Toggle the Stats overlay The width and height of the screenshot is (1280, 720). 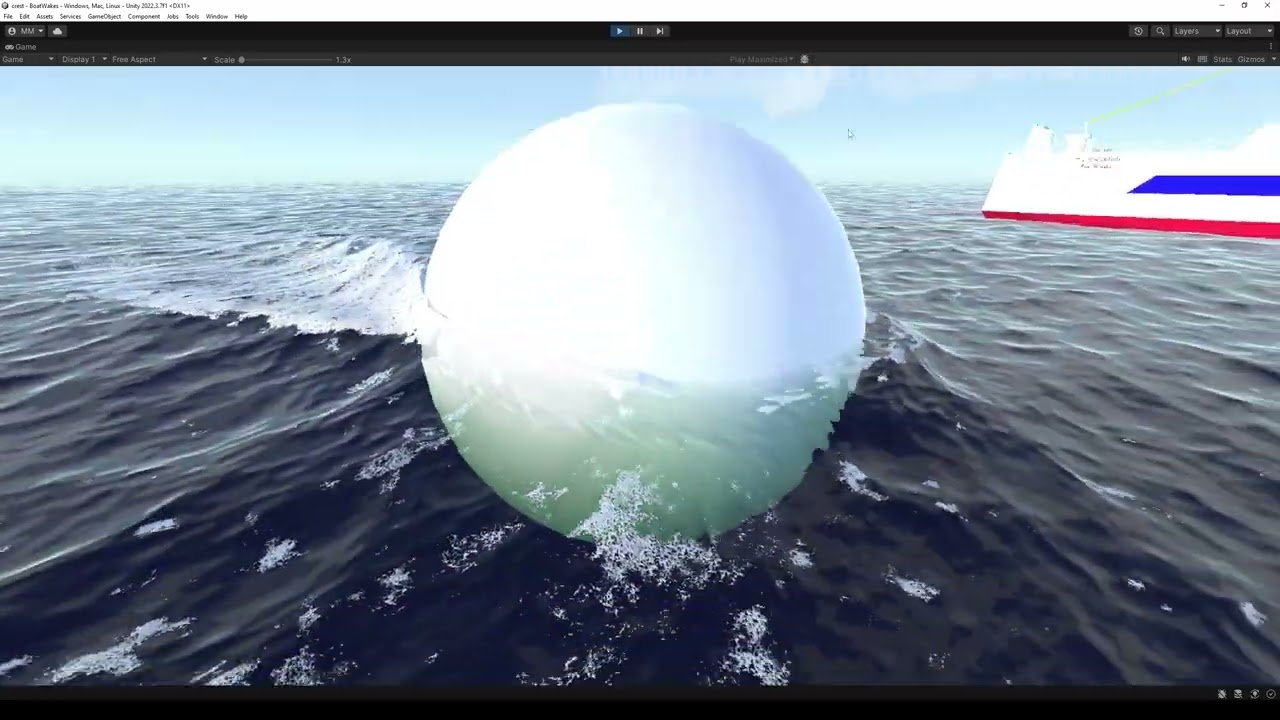[x=1222, y=59]
